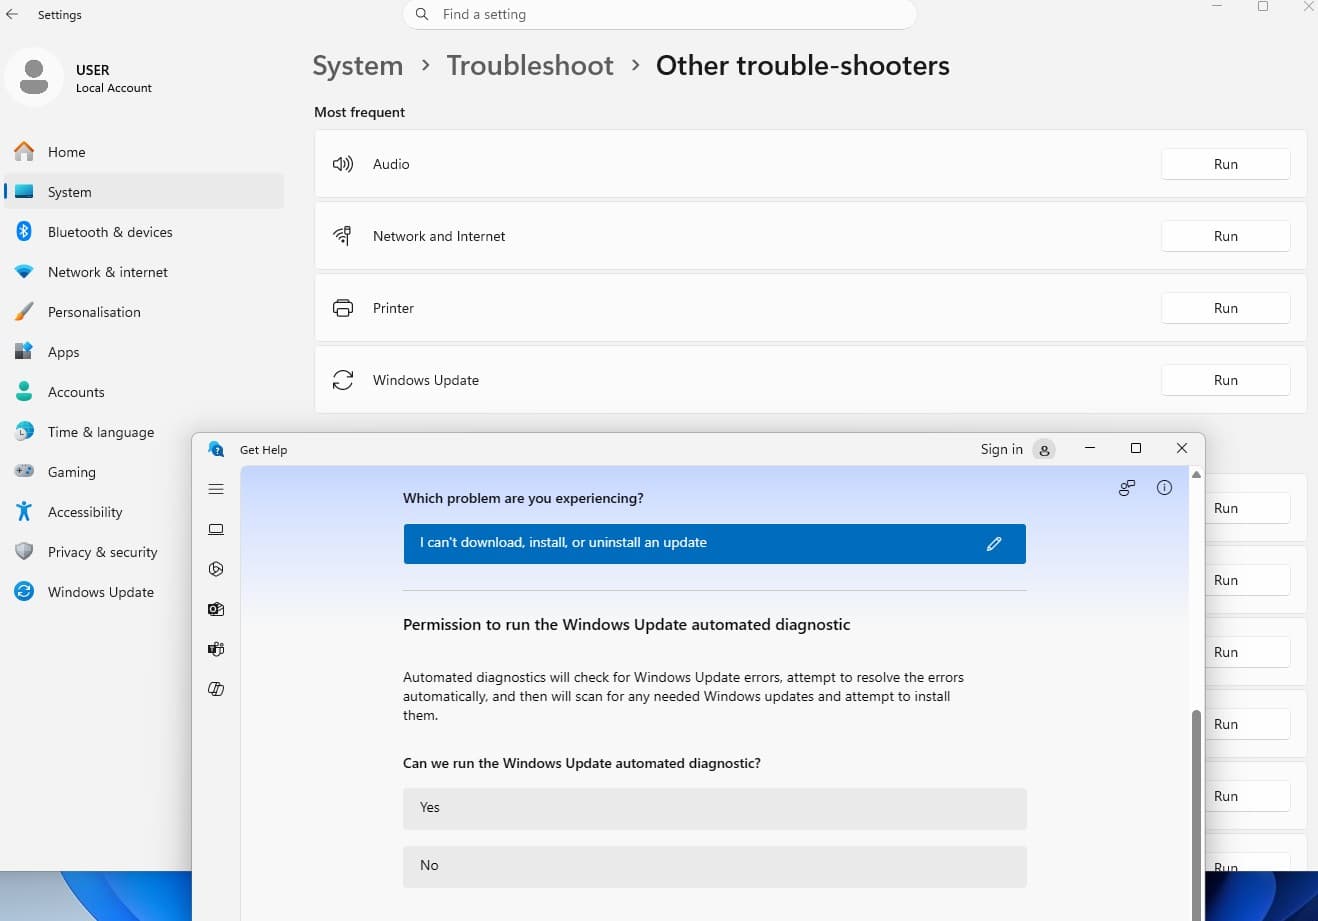Click the Local Account label
This screenshot has width=1318, height=921.
point(114,88)
